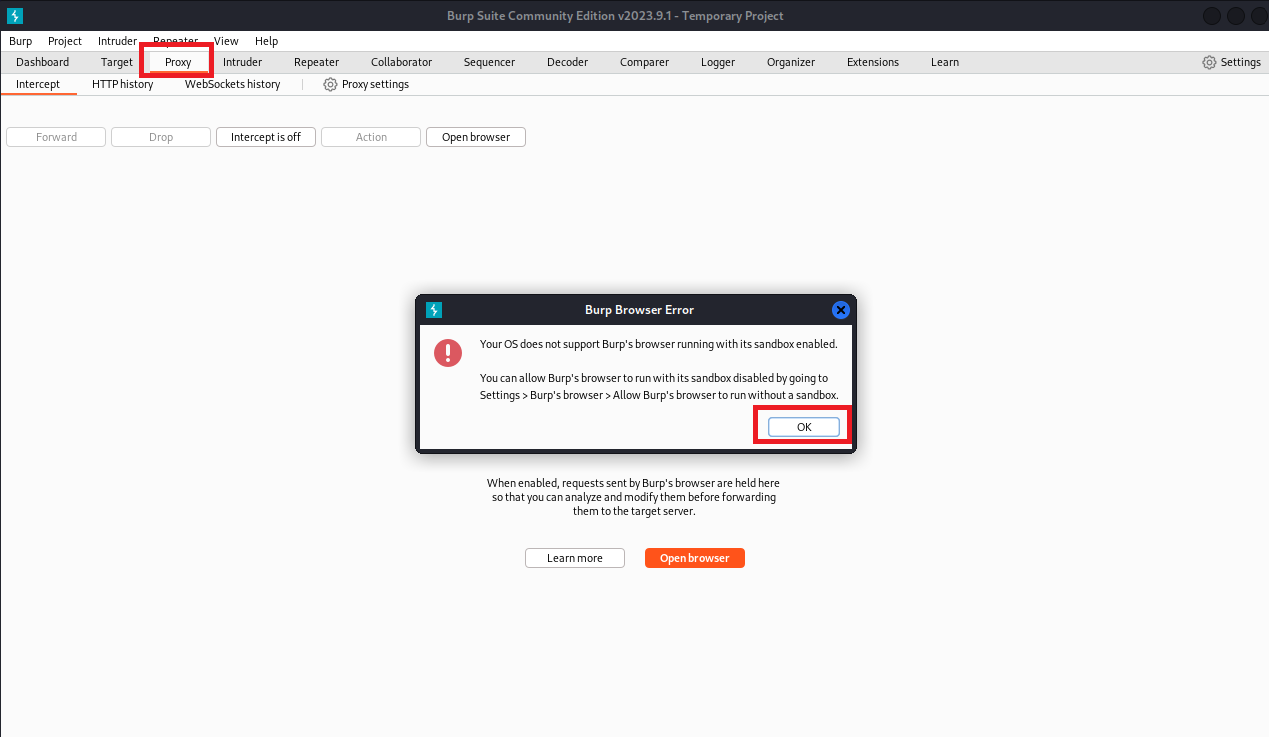Open the Comparer tab
1269x737 pixels.
[644, 62]
